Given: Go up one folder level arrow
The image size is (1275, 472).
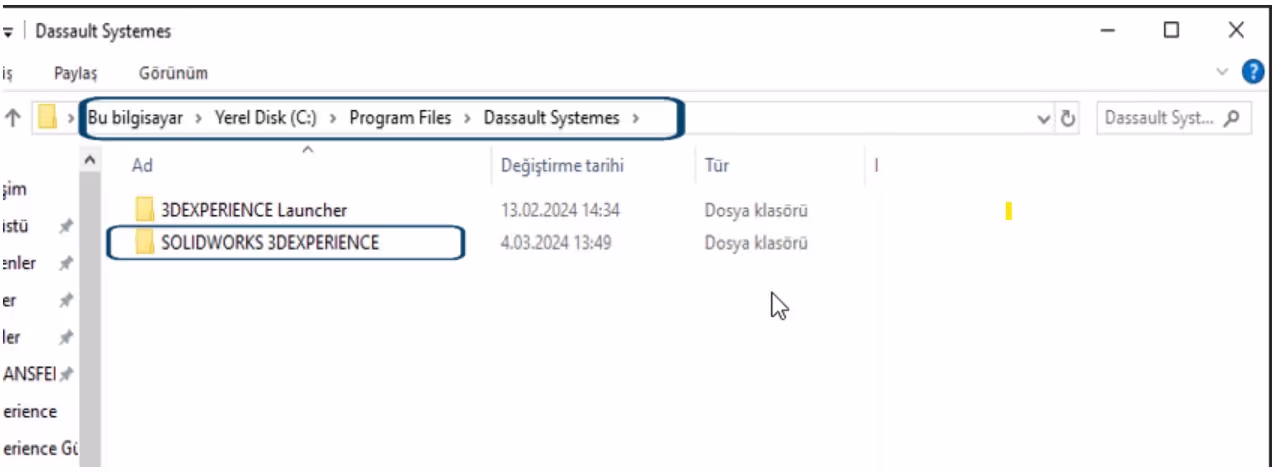Looking at the screenshot, I should (13, 118).
